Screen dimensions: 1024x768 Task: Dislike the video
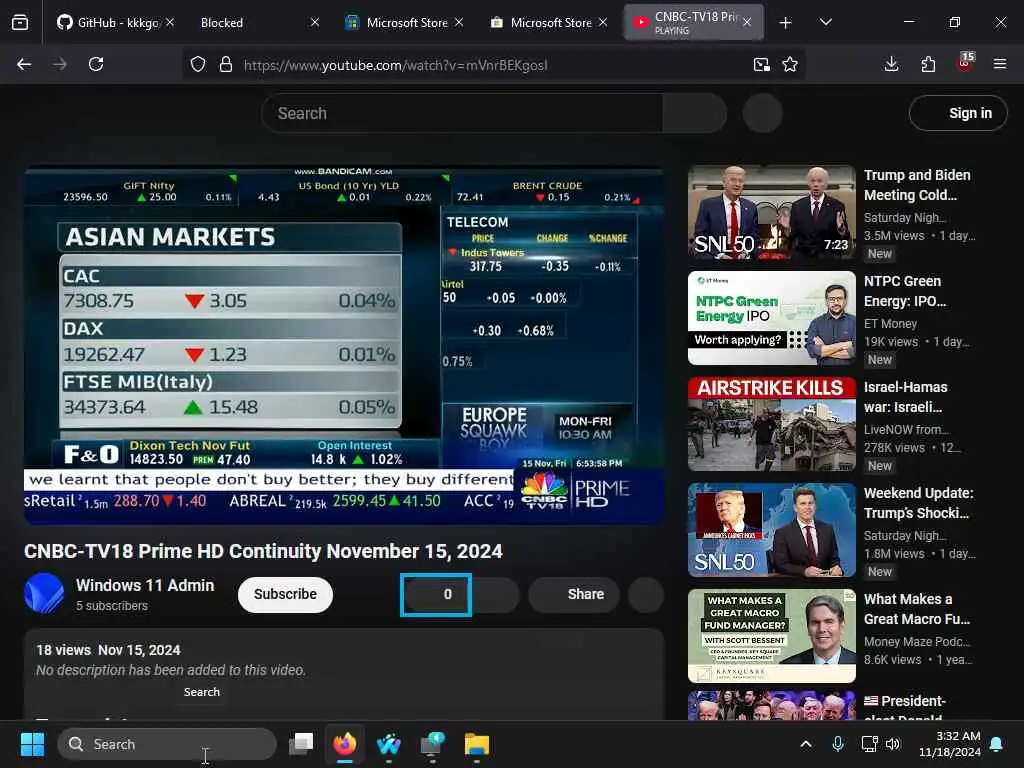pyautogui.click(x=496, y=594)
